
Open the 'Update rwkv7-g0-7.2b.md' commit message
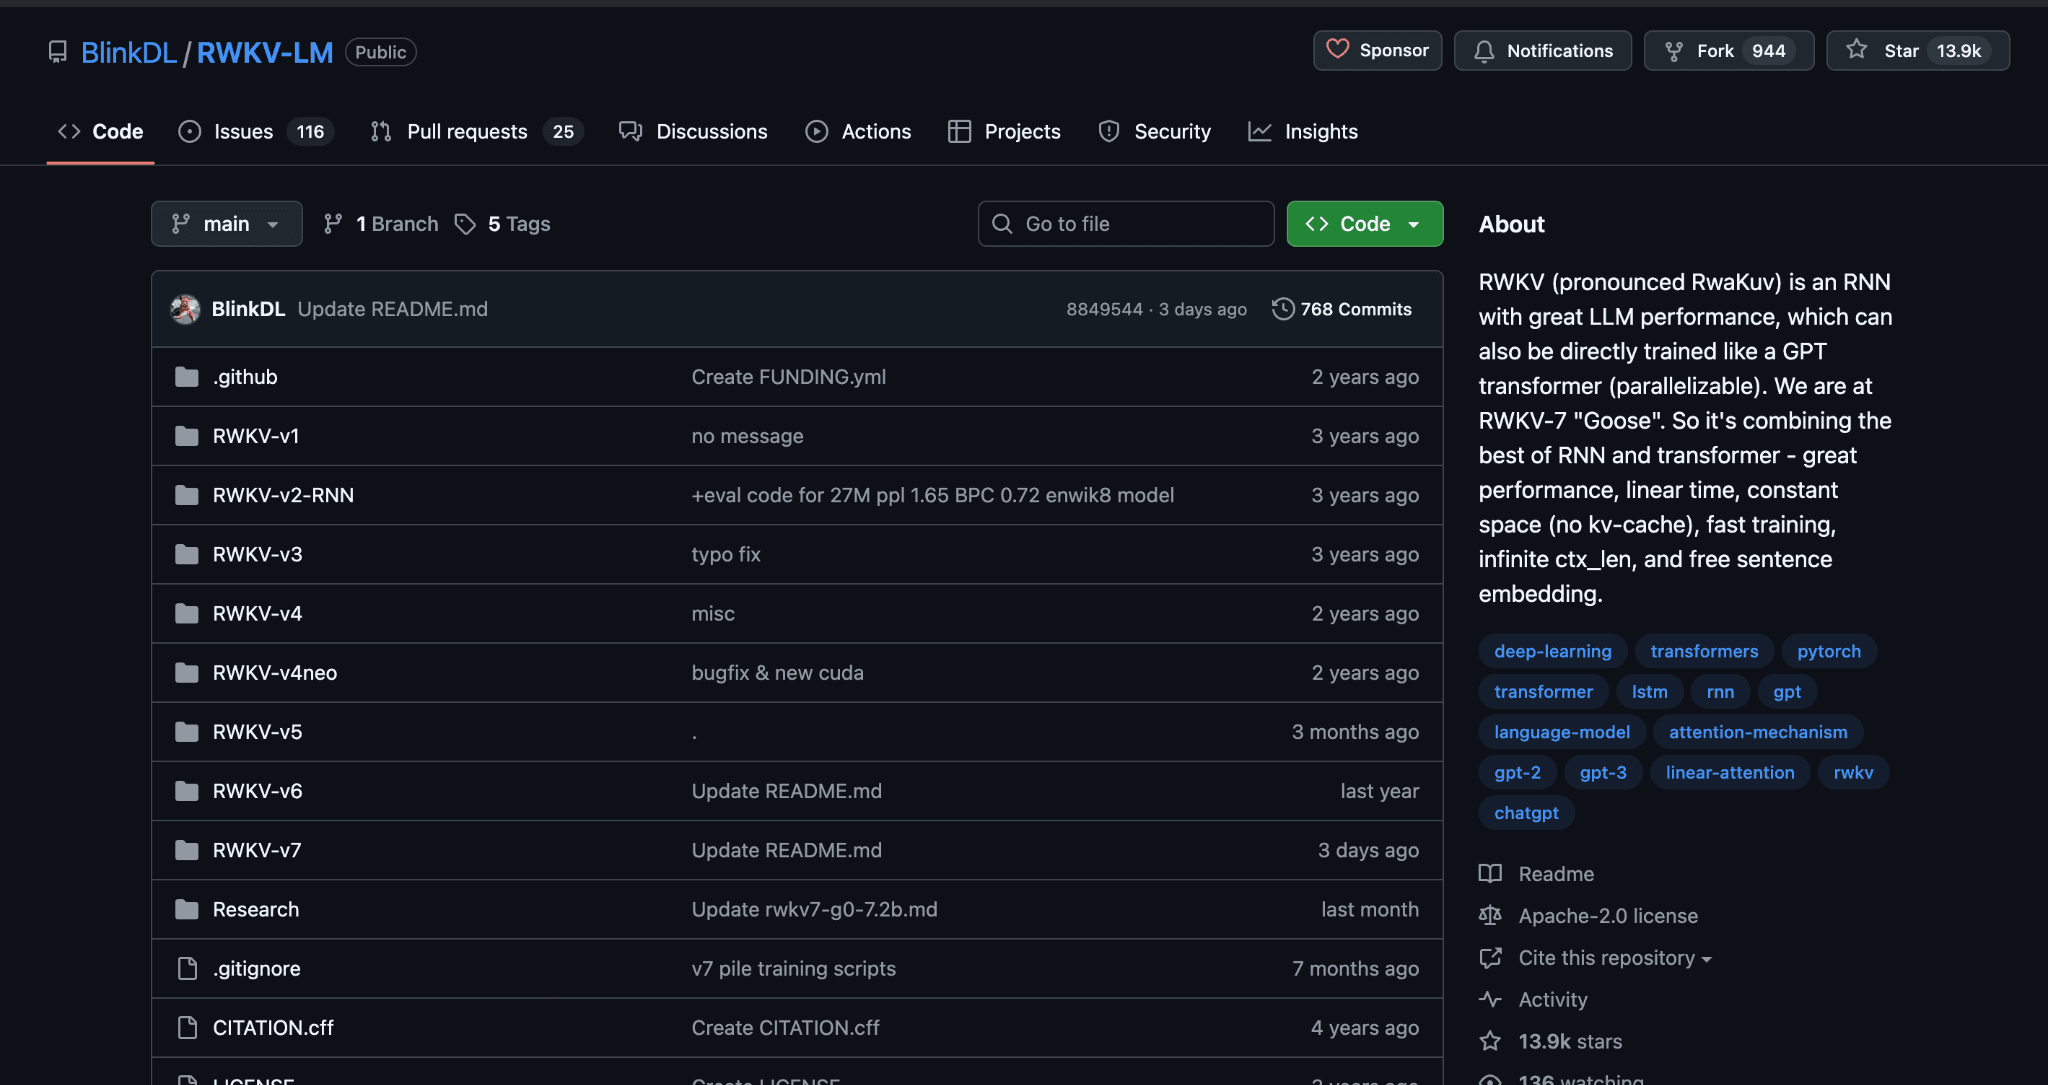point(815,909)
